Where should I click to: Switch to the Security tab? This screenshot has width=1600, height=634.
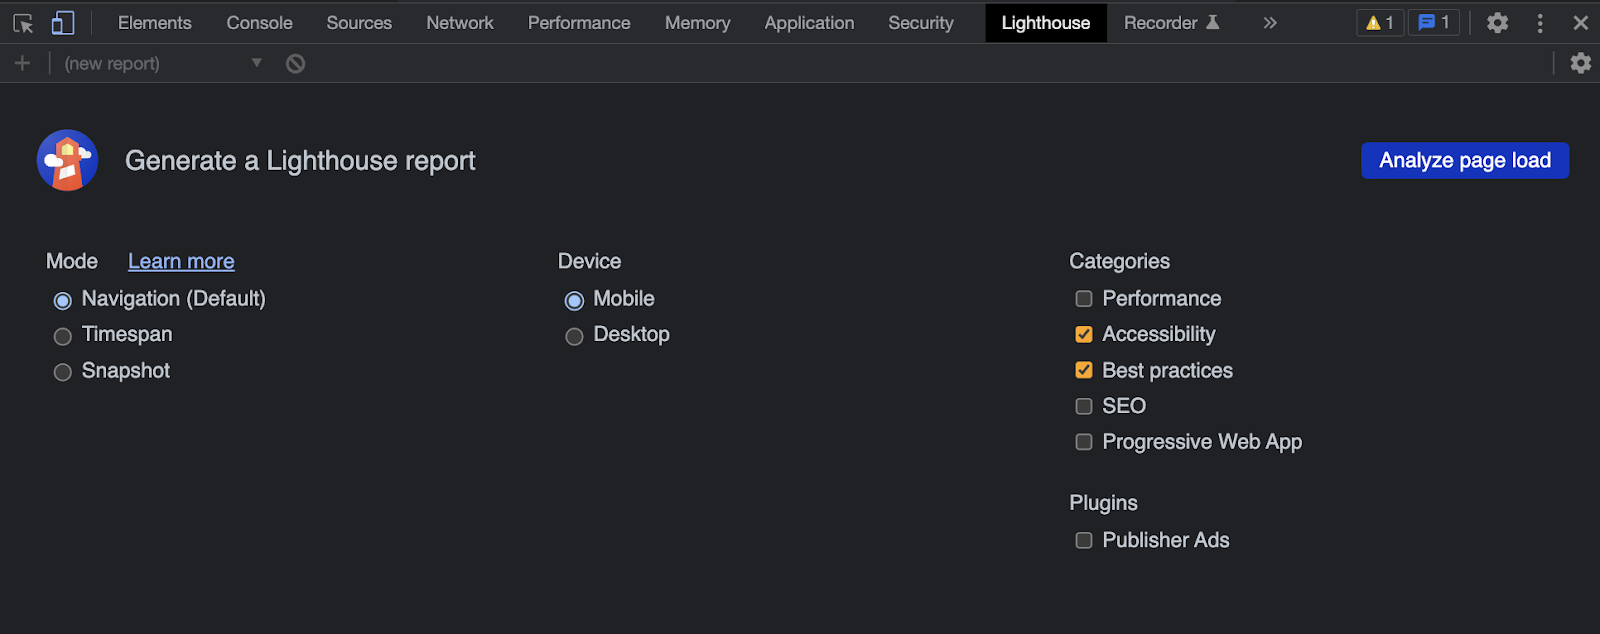coord(921,22)
